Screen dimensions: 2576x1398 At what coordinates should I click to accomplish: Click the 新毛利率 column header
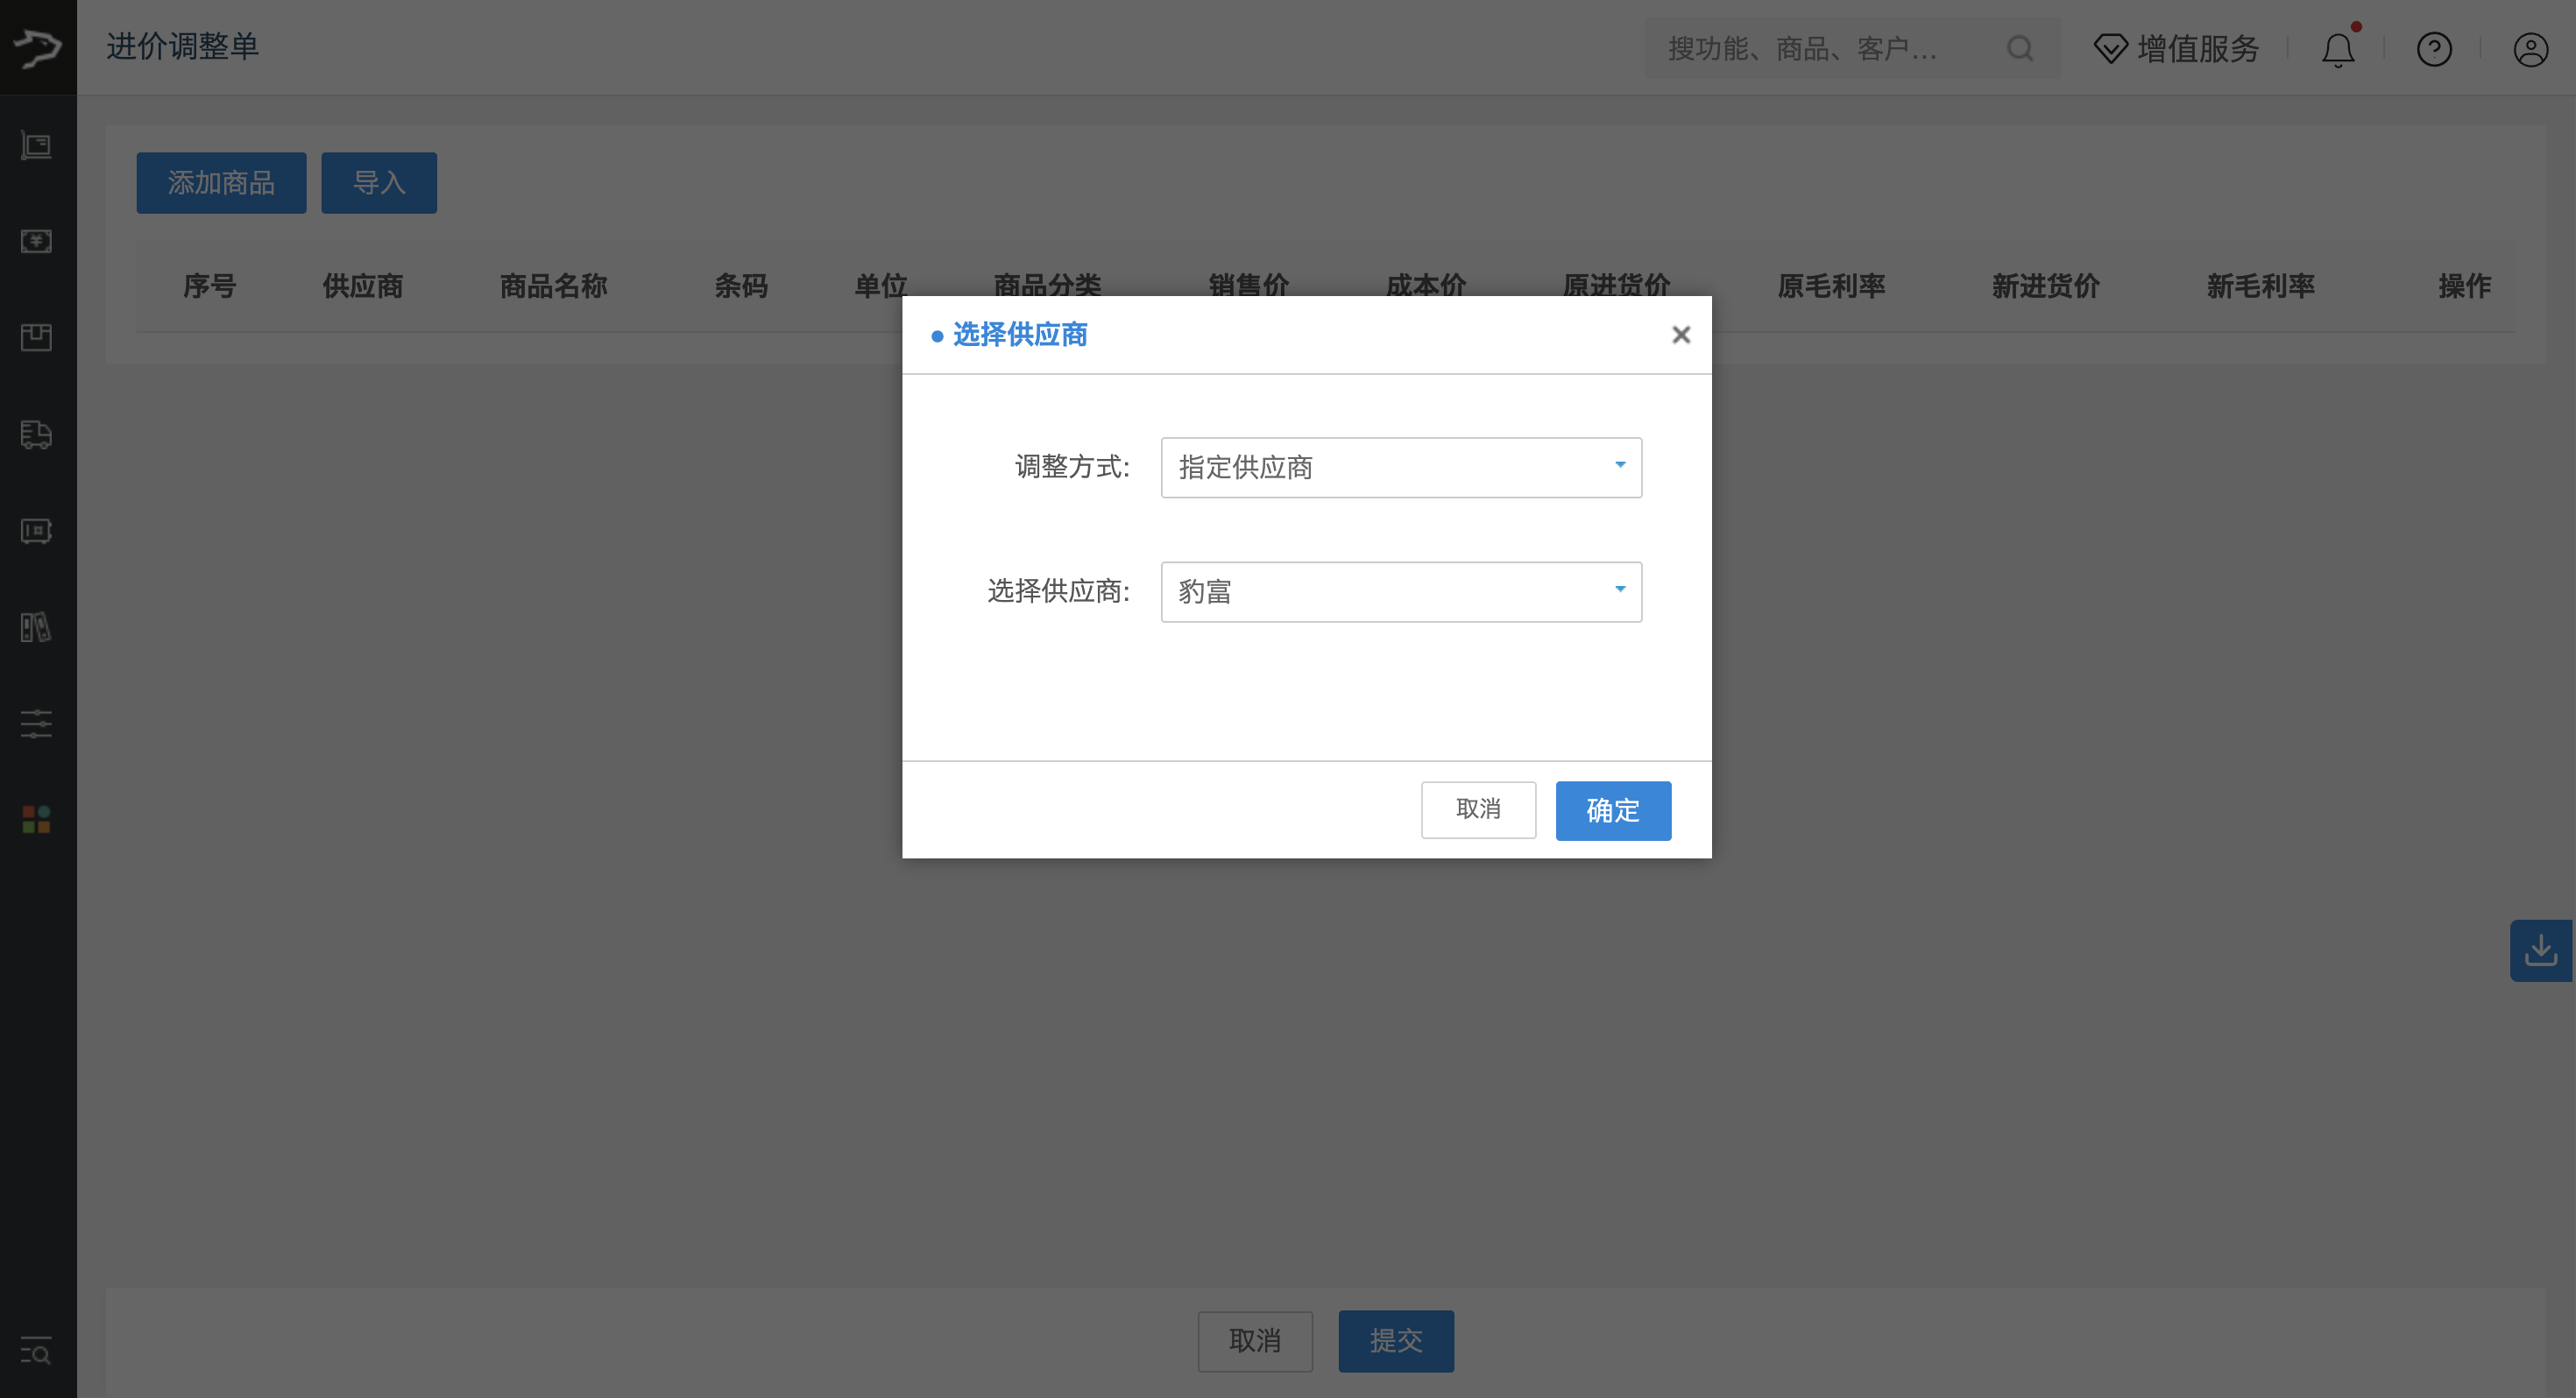pos(2261,286)
